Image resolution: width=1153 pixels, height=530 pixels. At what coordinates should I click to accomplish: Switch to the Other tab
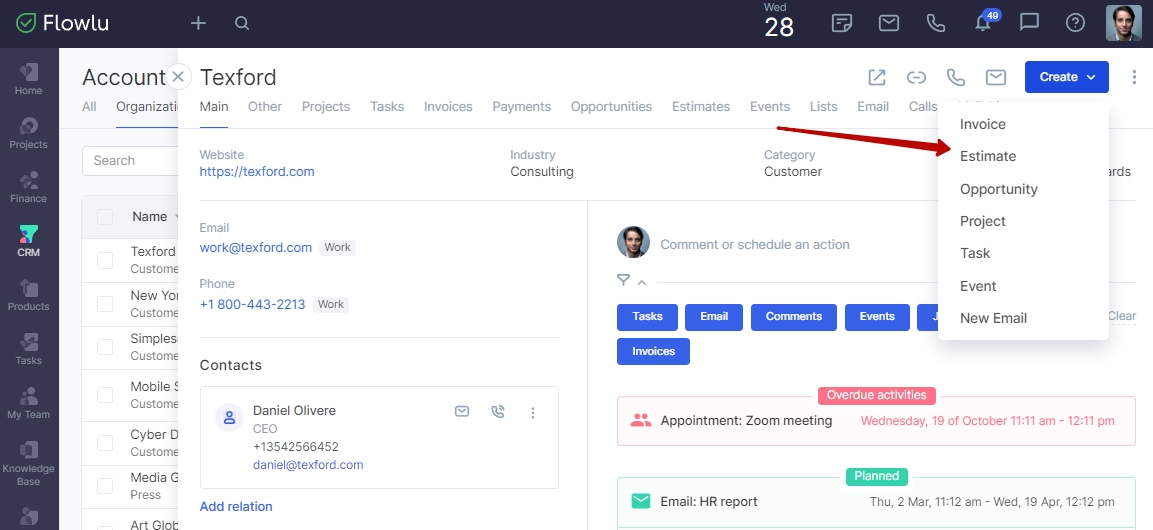point(265,107)
